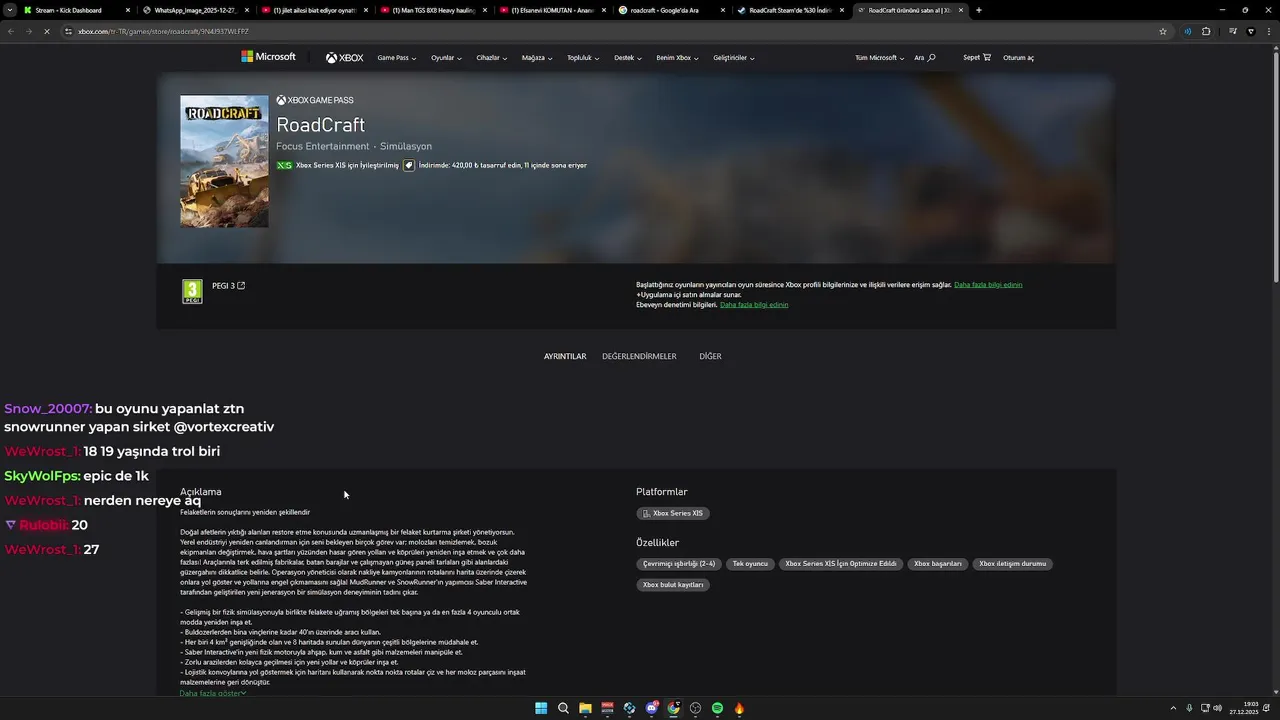Click the Xbox başarıları feature tag
1280x720 pixels.
[938, 564]
